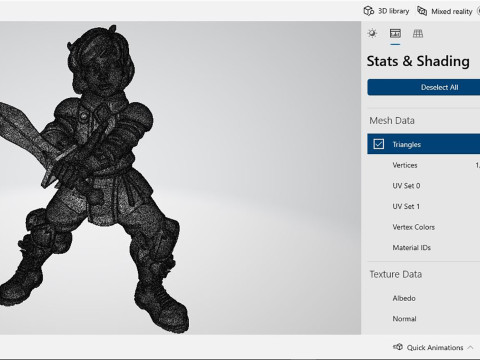Click the 3D library cube icon
The width and height of the screenshot is (480, 360).
tap(369, 11)
